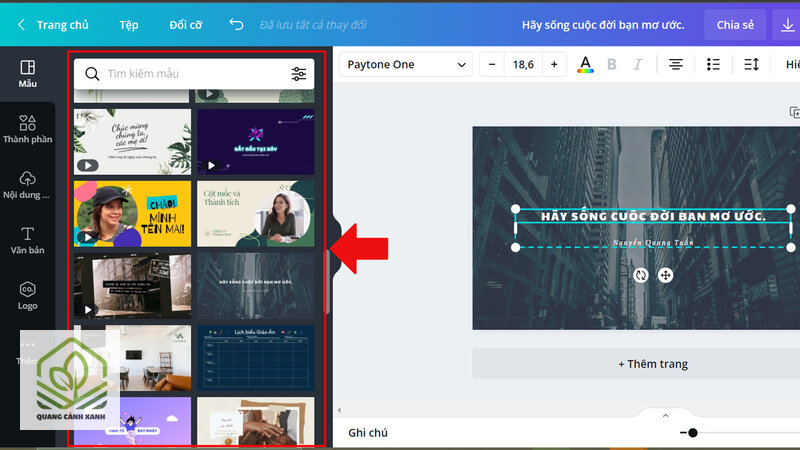The height and width of the screenshot is (450, 800).
Task: Open line spacing options
Action: coord(752,64)
